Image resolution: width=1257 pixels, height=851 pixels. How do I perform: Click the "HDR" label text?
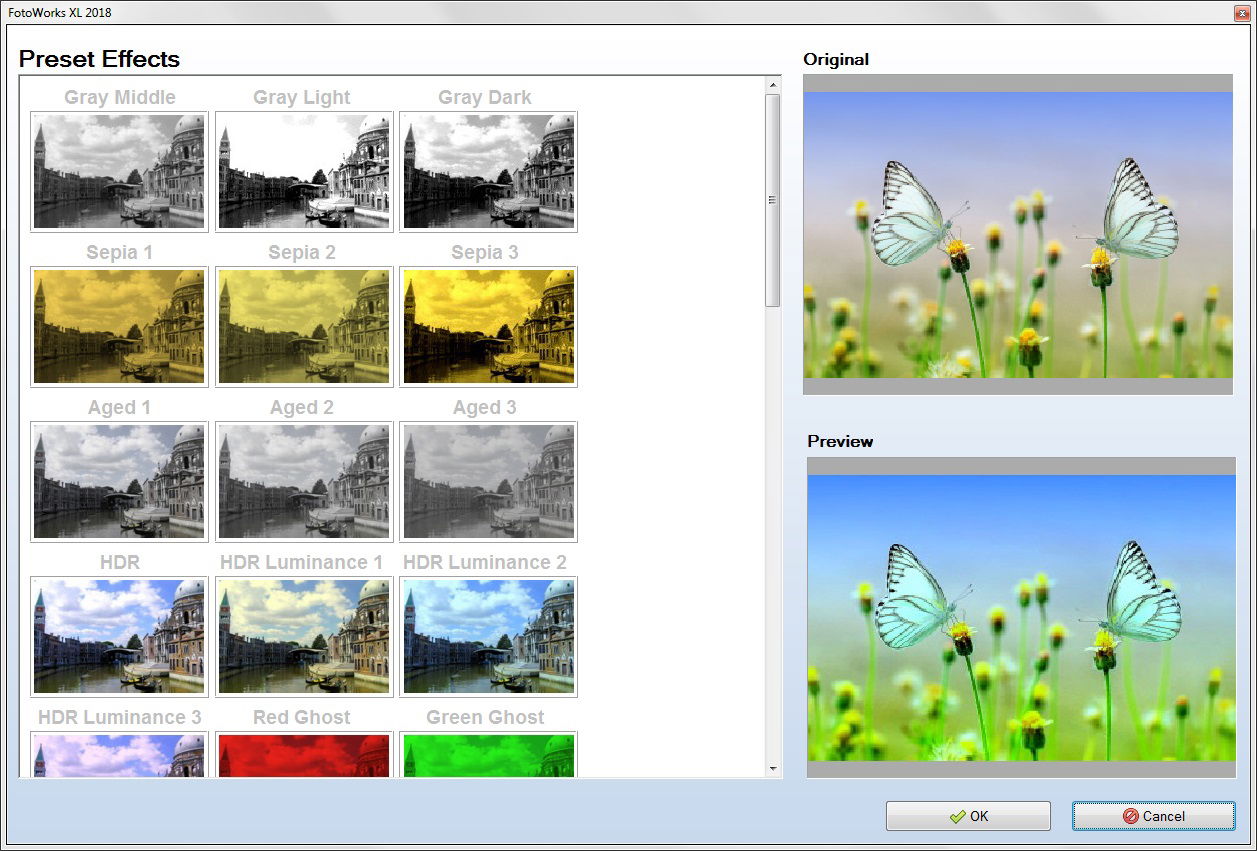[x=120, y=562]
